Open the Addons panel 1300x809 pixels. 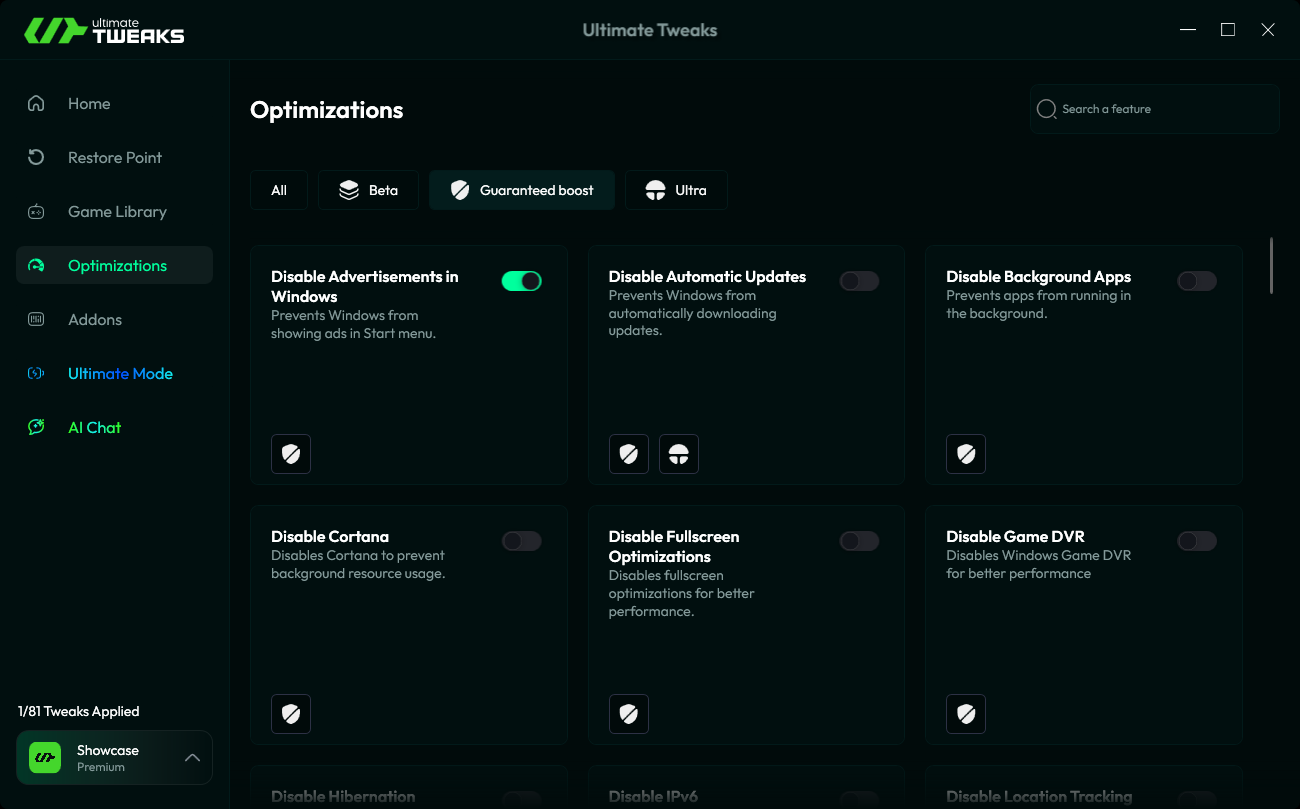coord(95,319)
